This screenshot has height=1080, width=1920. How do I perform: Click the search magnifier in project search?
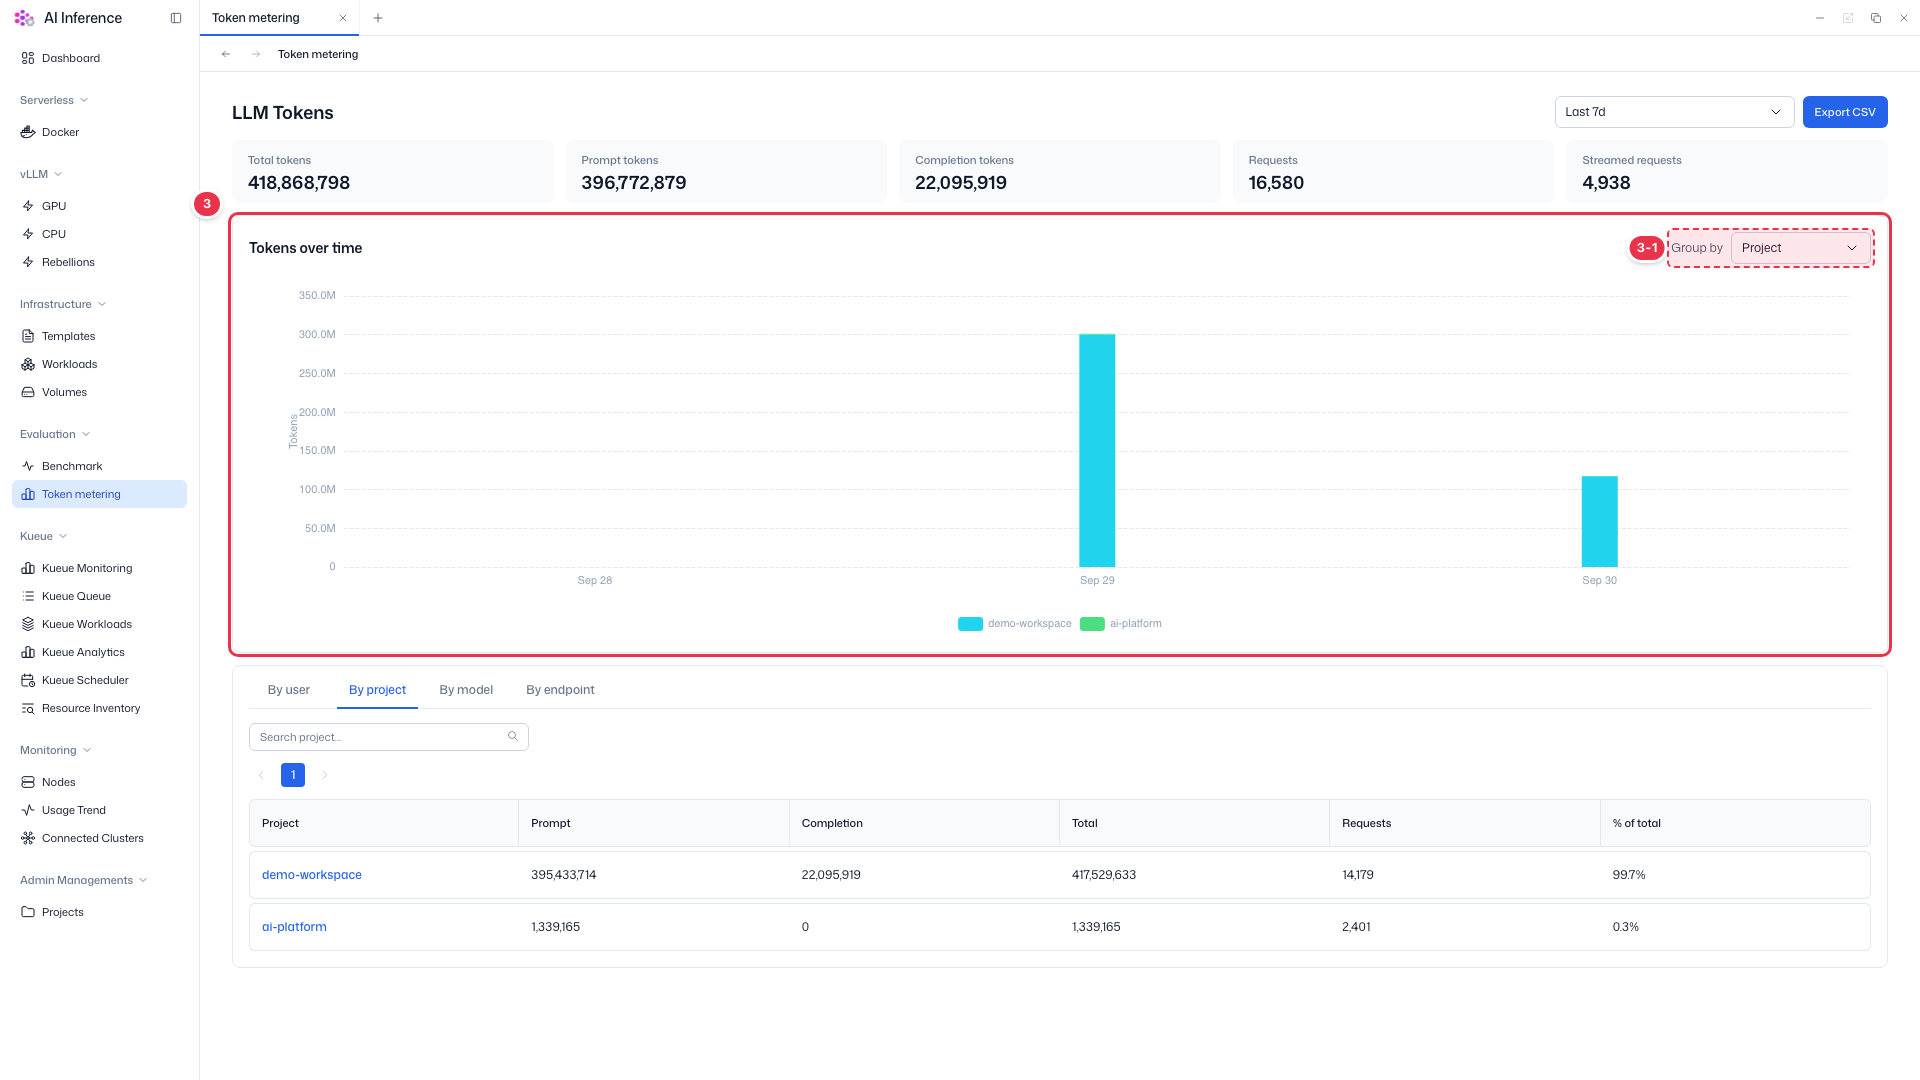(513, 736)
